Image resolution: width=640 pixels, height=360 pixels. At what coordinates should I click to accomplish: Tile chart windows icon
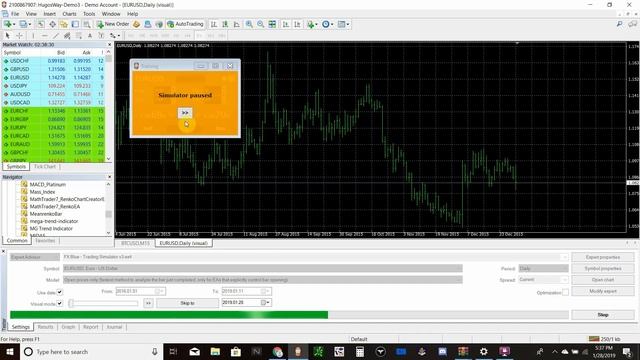click(x=272, y=24)
